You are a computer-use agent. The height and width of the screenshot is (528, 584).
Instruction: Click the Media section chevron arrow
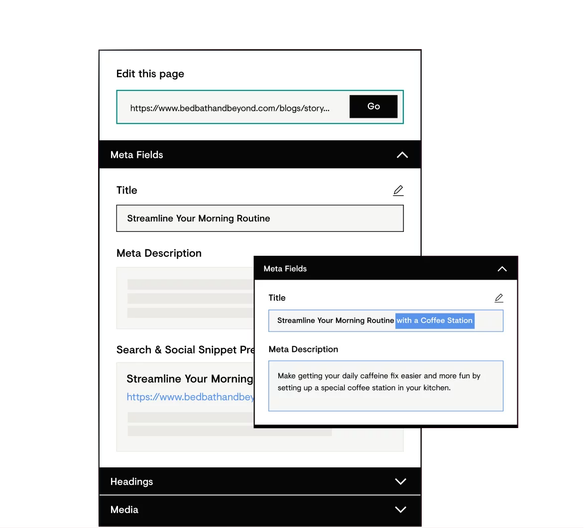400,509
